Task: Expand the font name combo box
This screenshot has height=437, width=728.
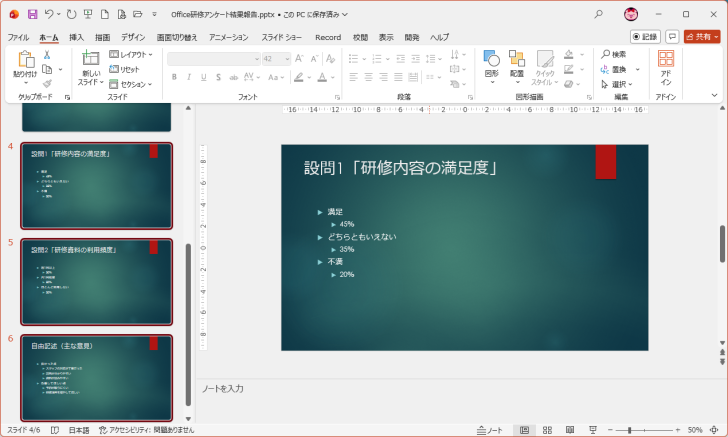Action: pos(257,59)
